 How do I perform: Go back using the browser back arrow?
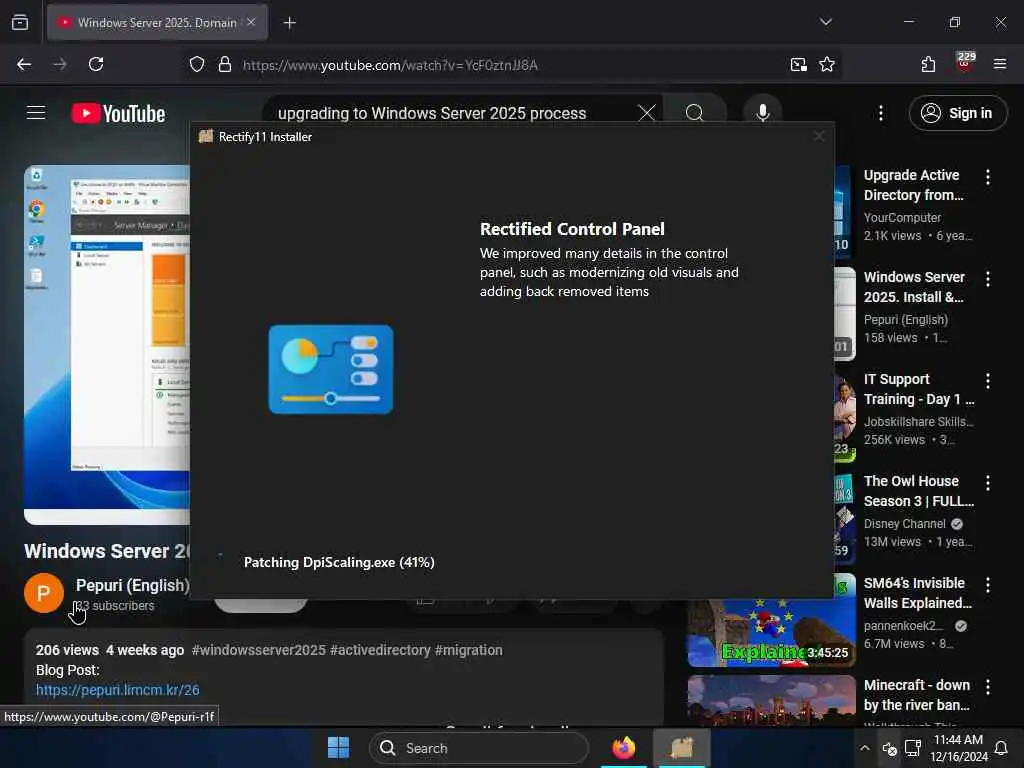point(24,64)
